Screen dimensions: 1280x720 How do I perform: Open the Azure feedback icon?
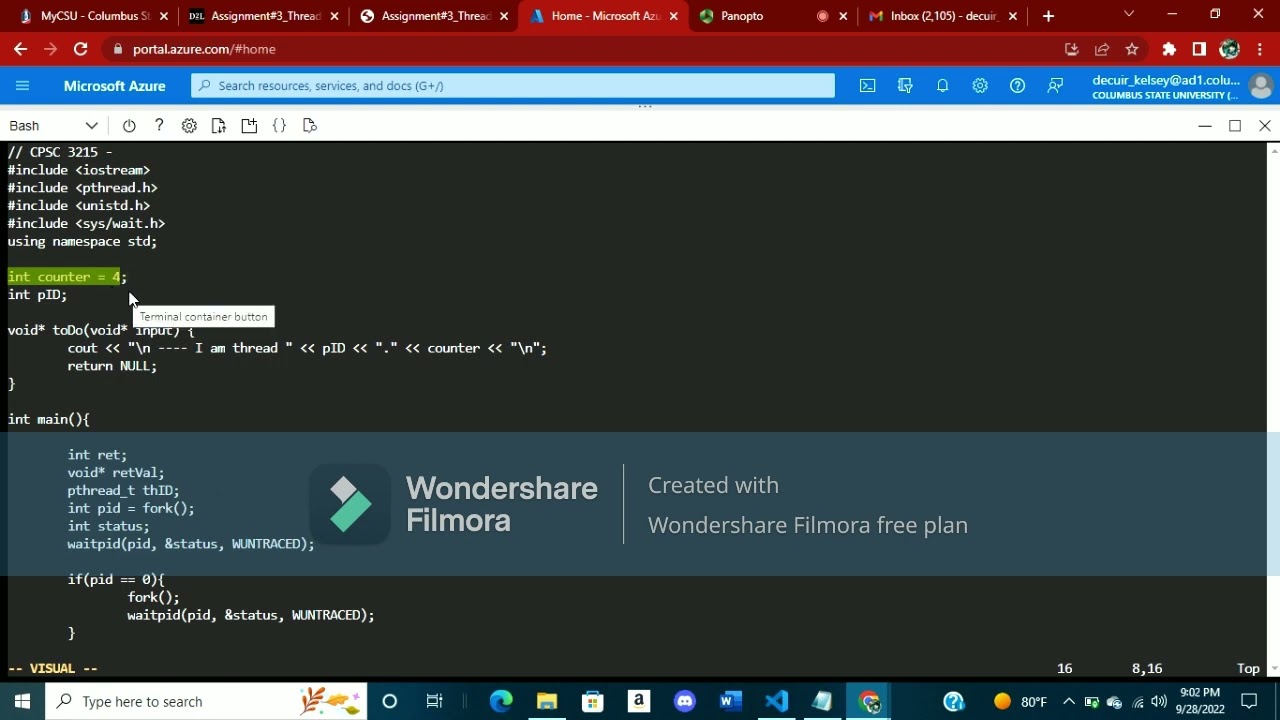point(1055,86)
